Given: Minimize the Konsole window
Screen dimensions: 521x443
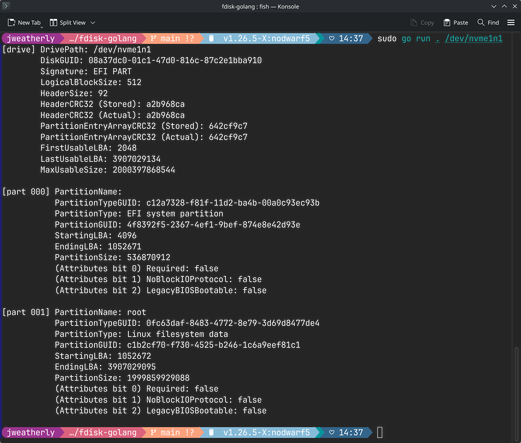Looking at the screenshot, I should 494,6.
